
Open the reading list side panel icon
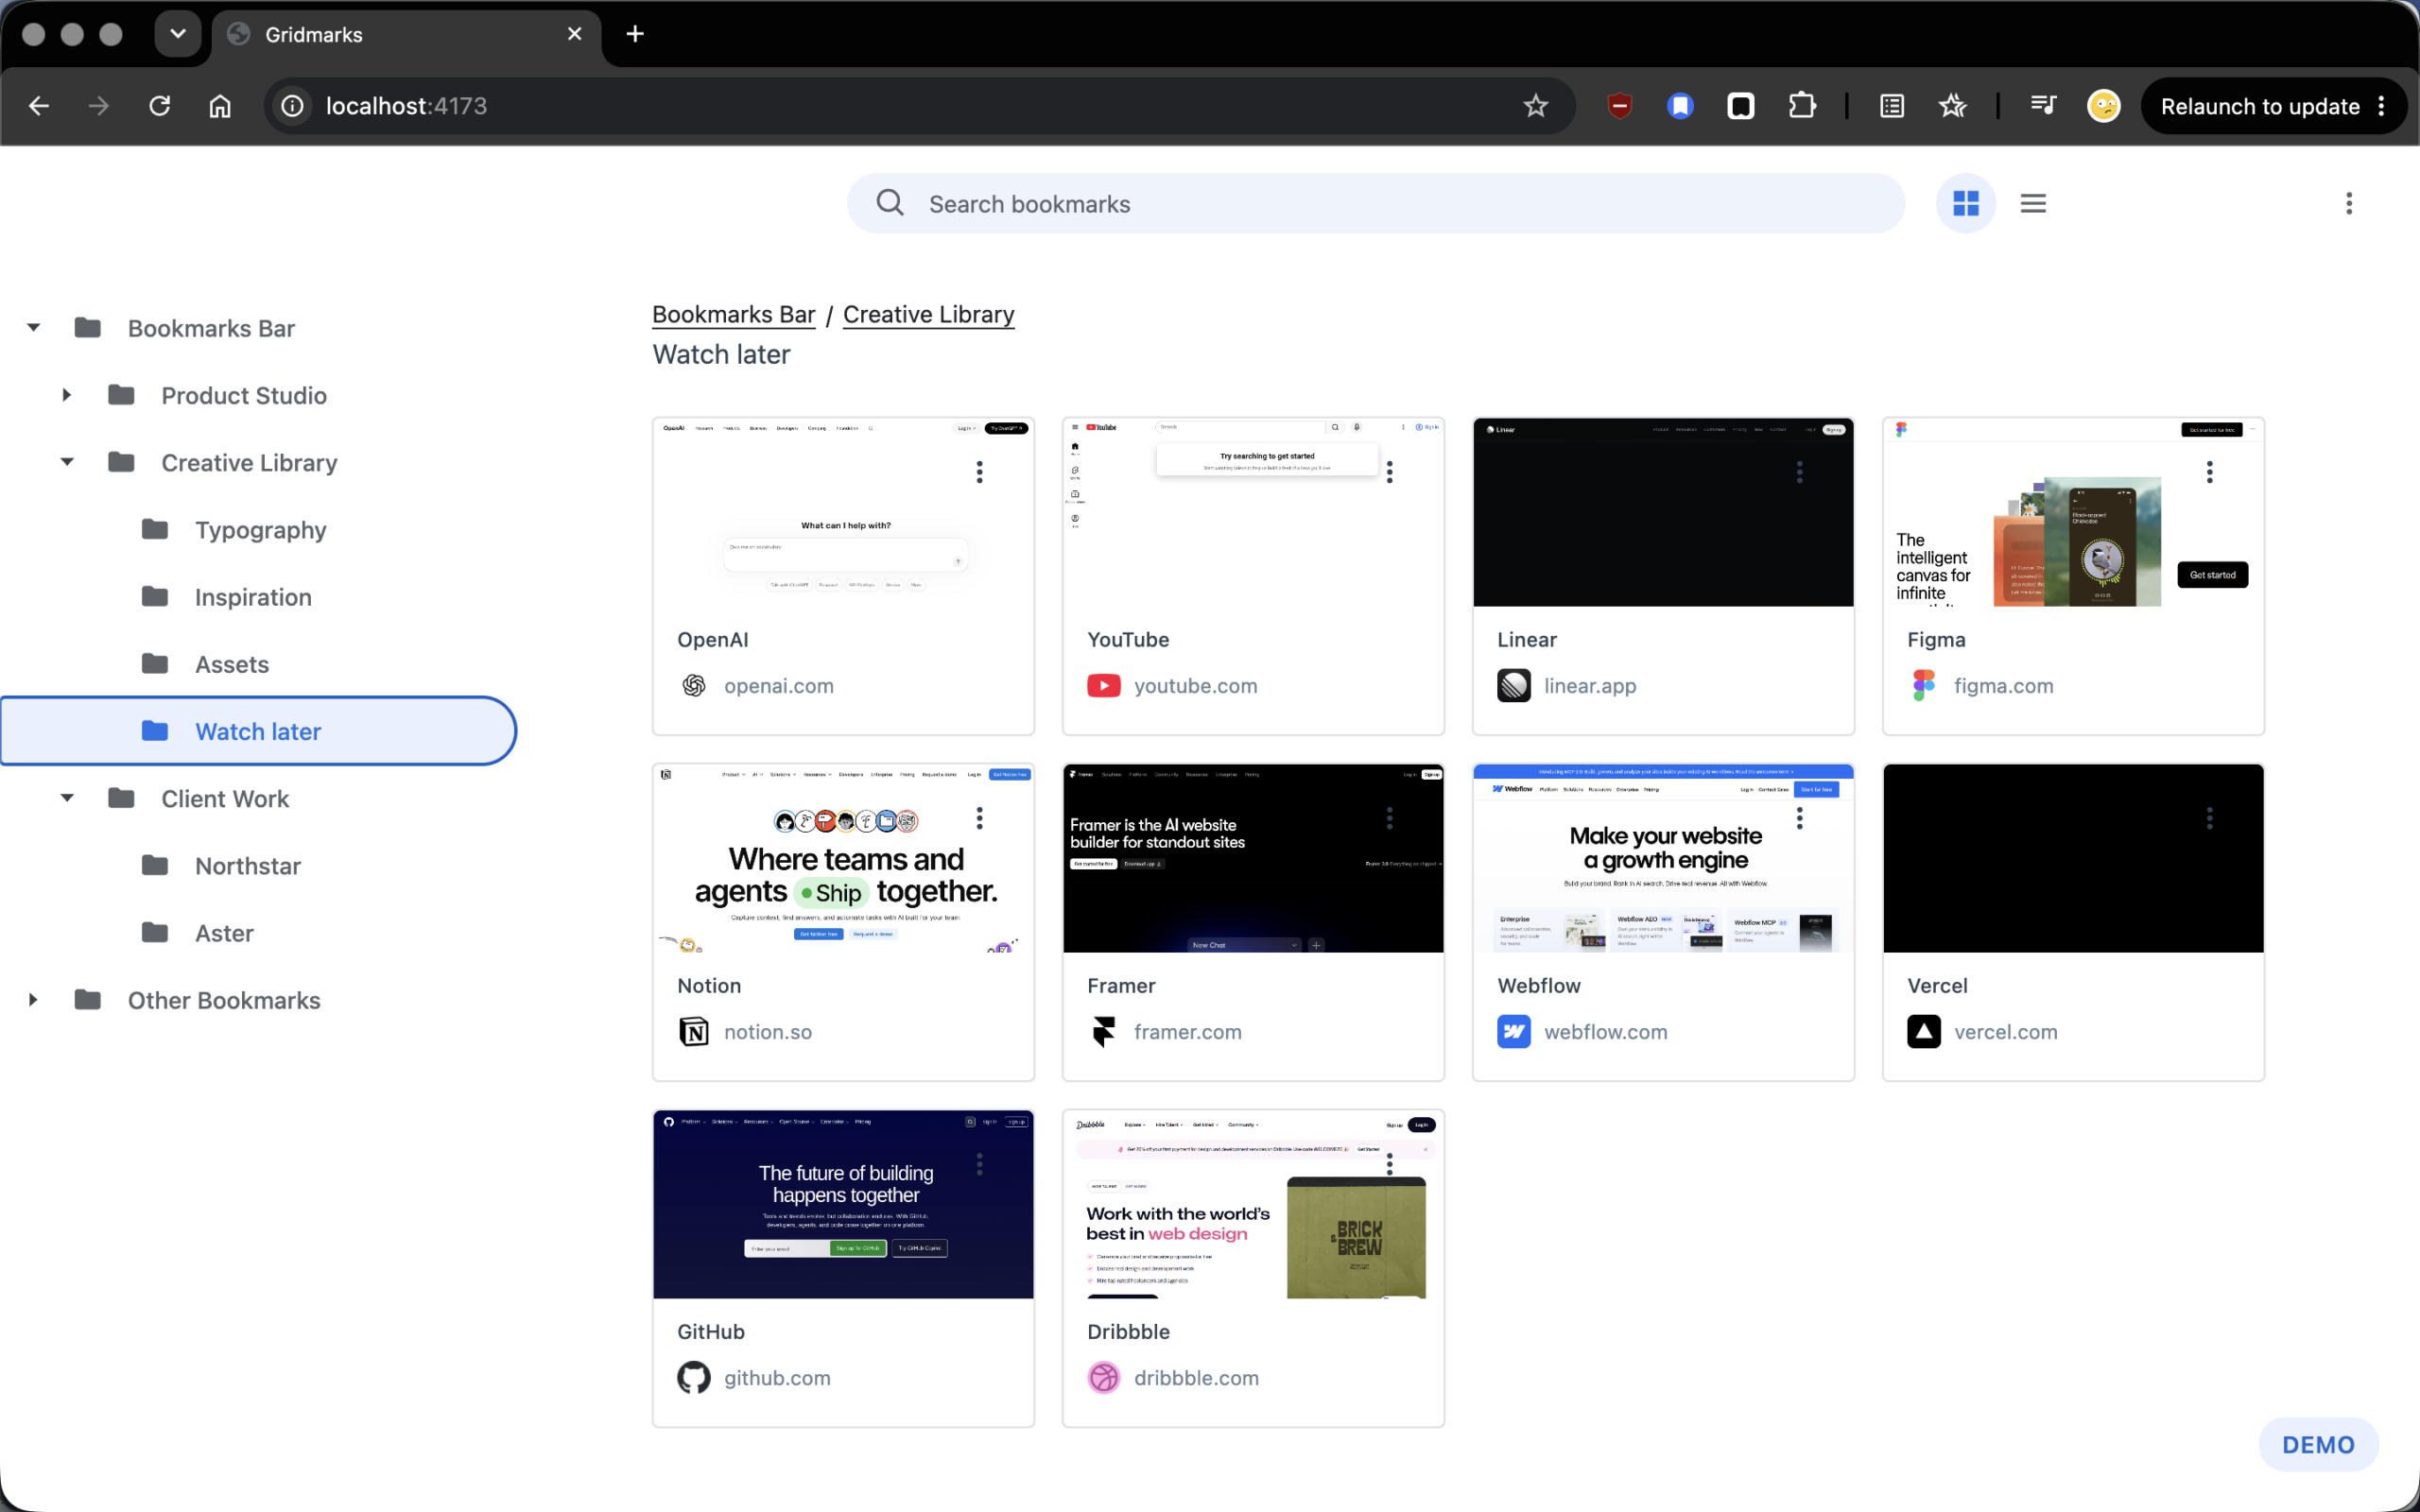(x=1892, y=106)
